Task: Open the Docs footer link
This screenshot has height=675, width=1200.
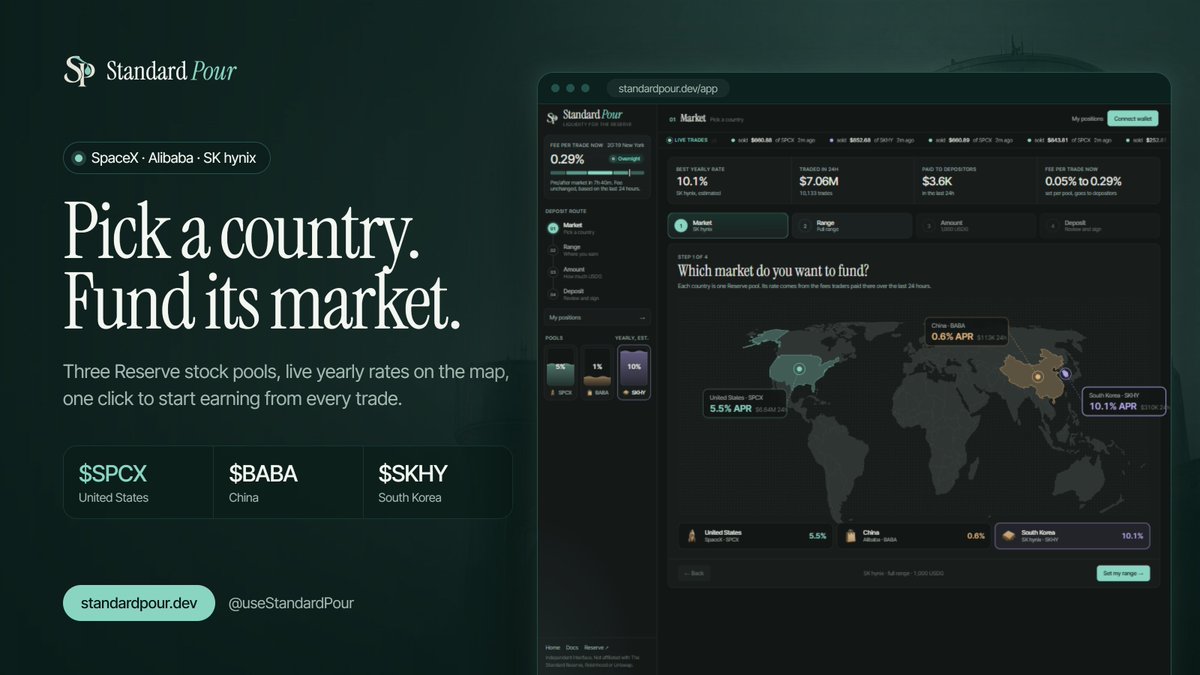Action: (x=572, y=648)
